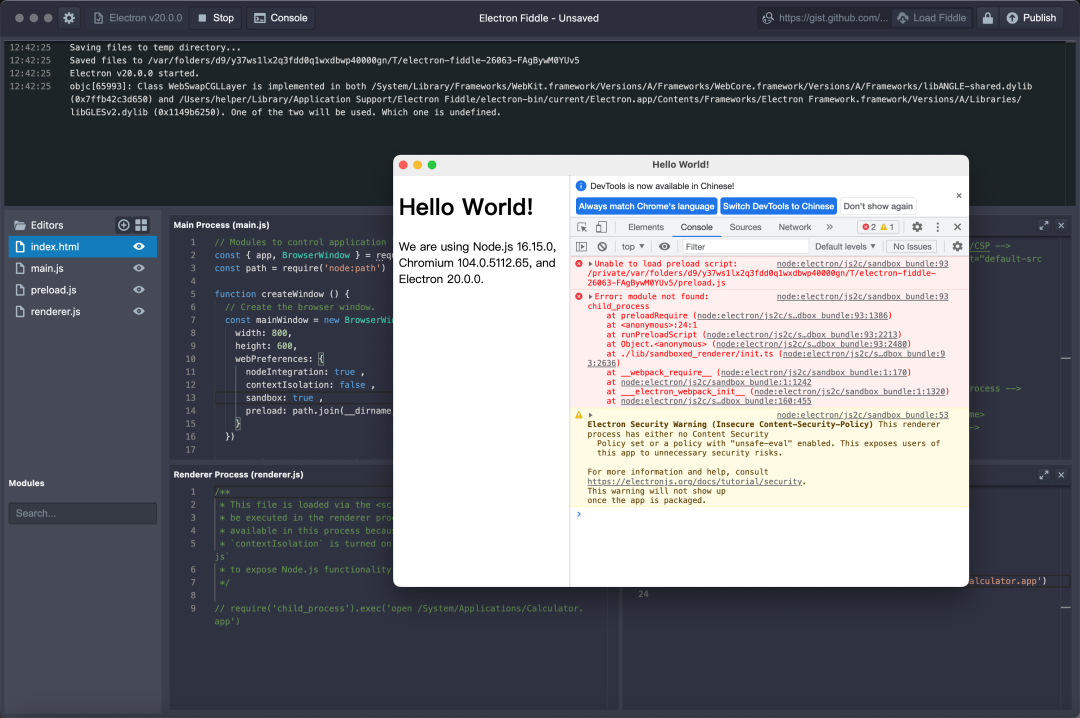The width and height of the screenshot is (1080, 718).
Task: Open the top context dropdown
Action: pos(633,247)
